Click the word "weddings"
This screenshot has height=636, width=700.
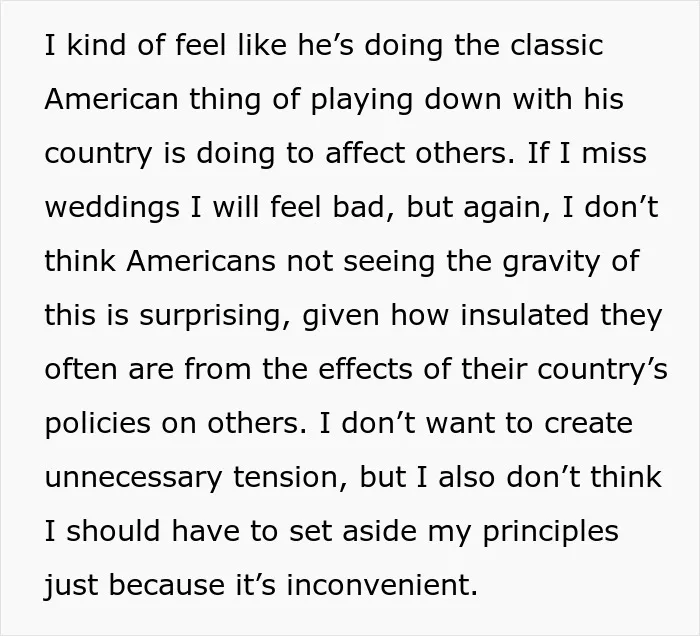[x=112, y=208]
